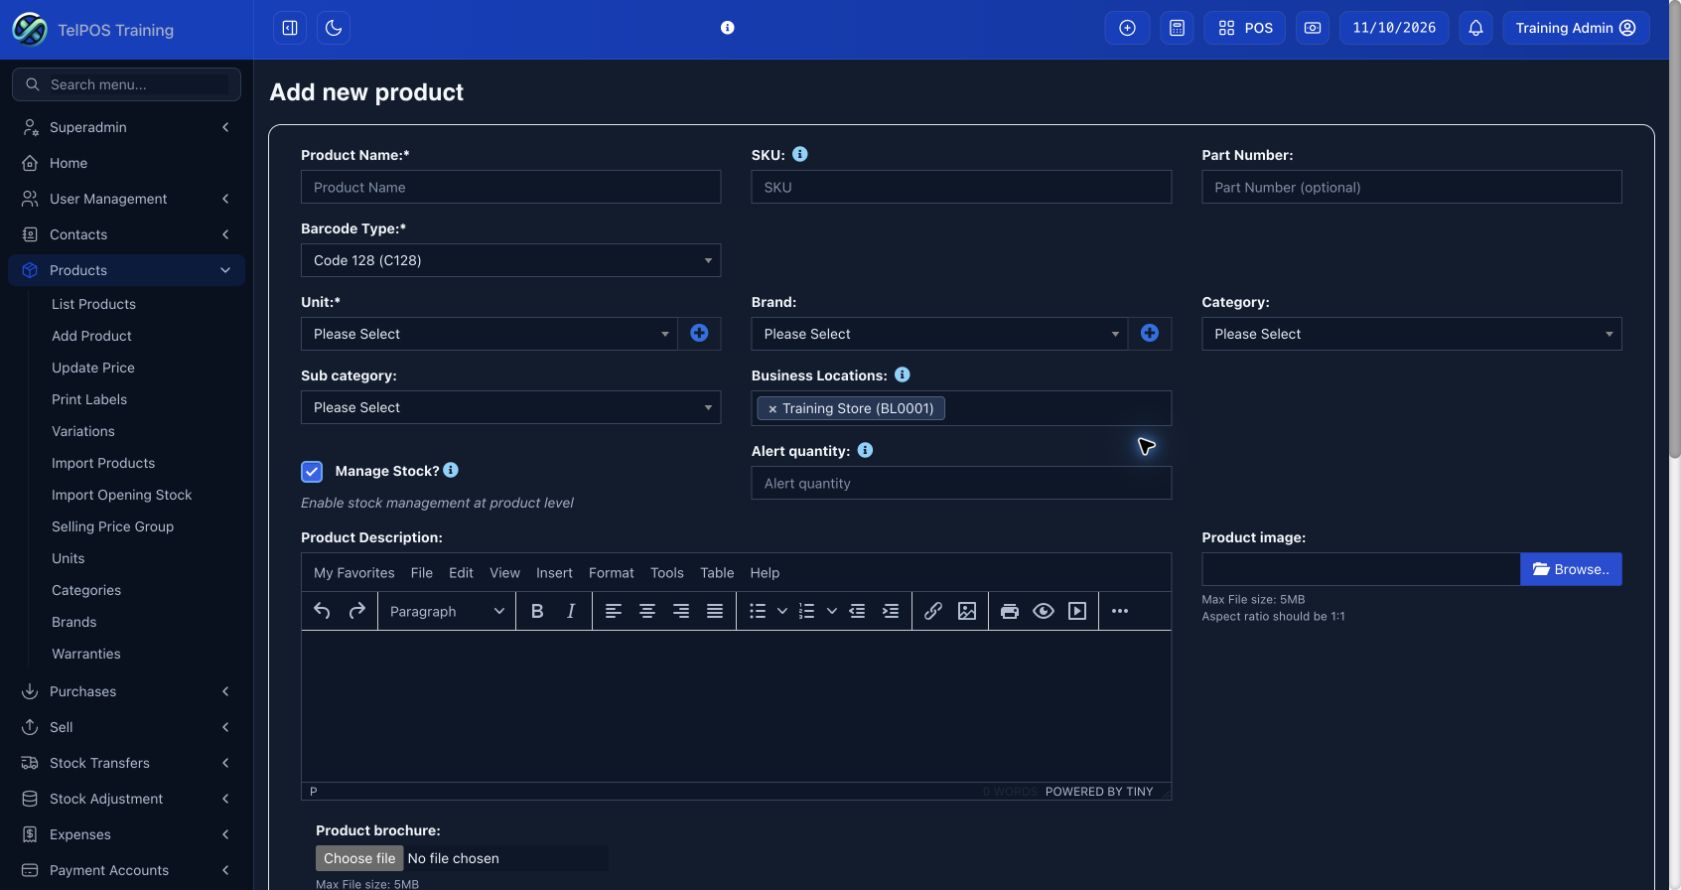
Task: Open the notifications bell
Action: click(1476, 28)
